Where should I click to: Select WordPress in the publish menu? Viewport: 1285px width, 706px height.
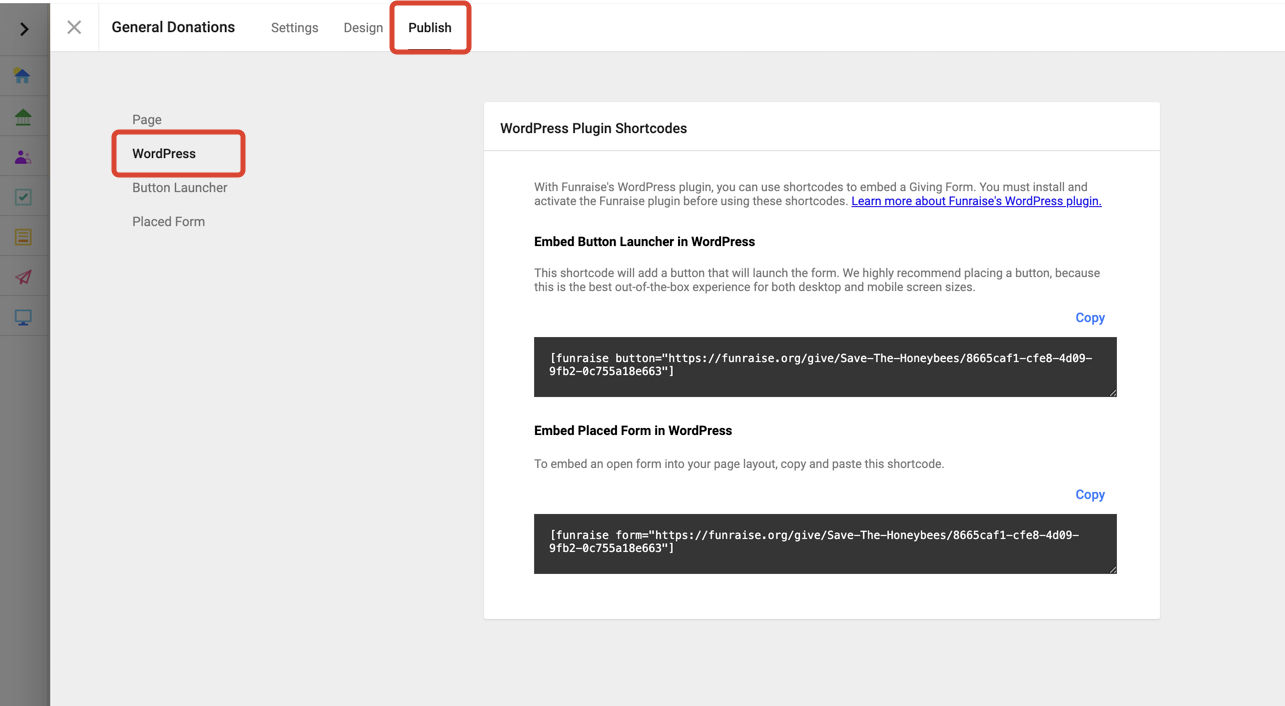pyautogui.click(x=164, y=153)
